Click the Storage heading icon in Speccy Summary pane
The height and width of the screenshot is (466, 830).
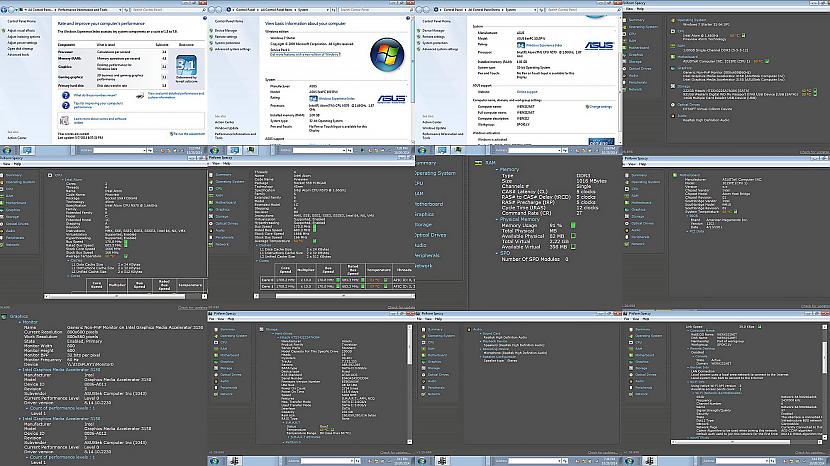pyautogui.click(x=673, y=86)
